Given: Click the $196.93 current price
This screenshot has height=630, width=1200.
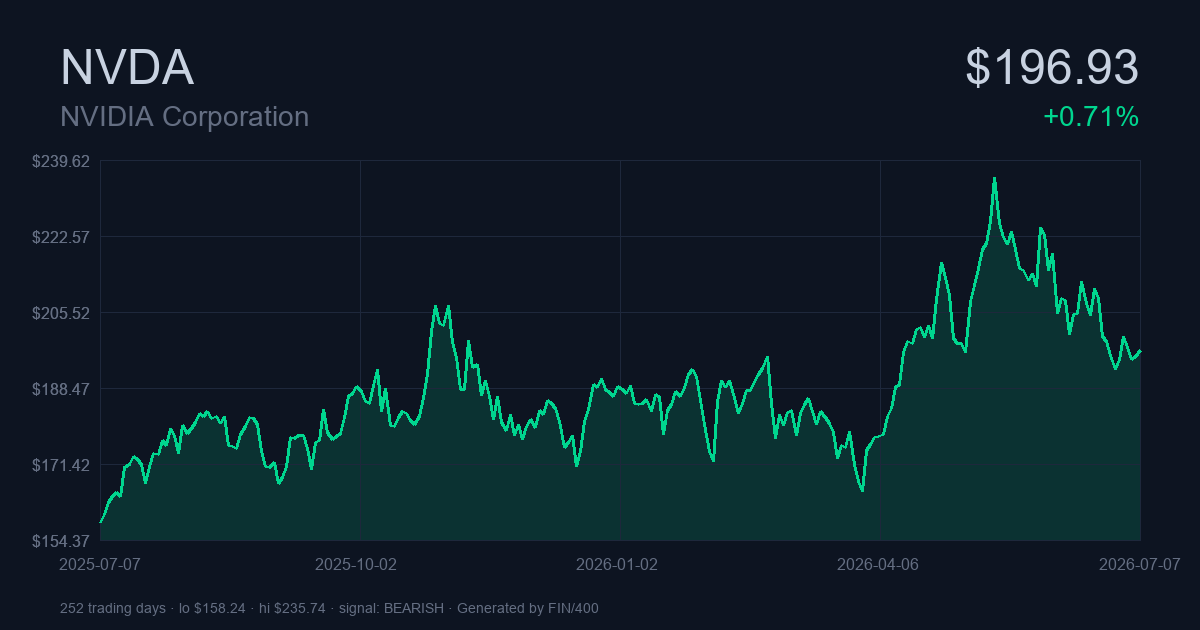Looking at the screenshot, I should 1052,68.
